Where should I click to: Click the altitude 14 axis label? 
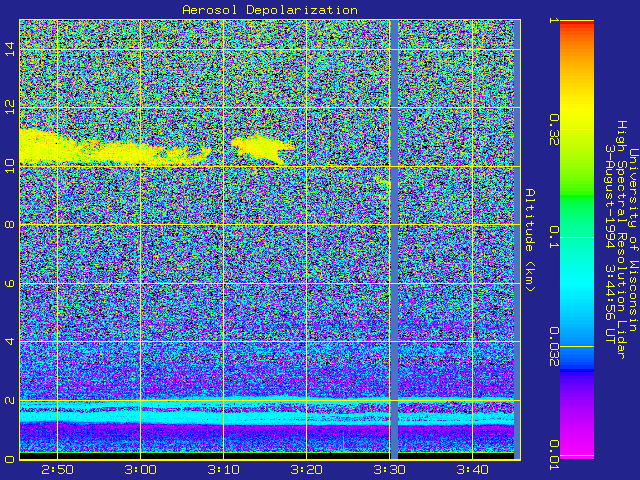click(x=9, y=49)
